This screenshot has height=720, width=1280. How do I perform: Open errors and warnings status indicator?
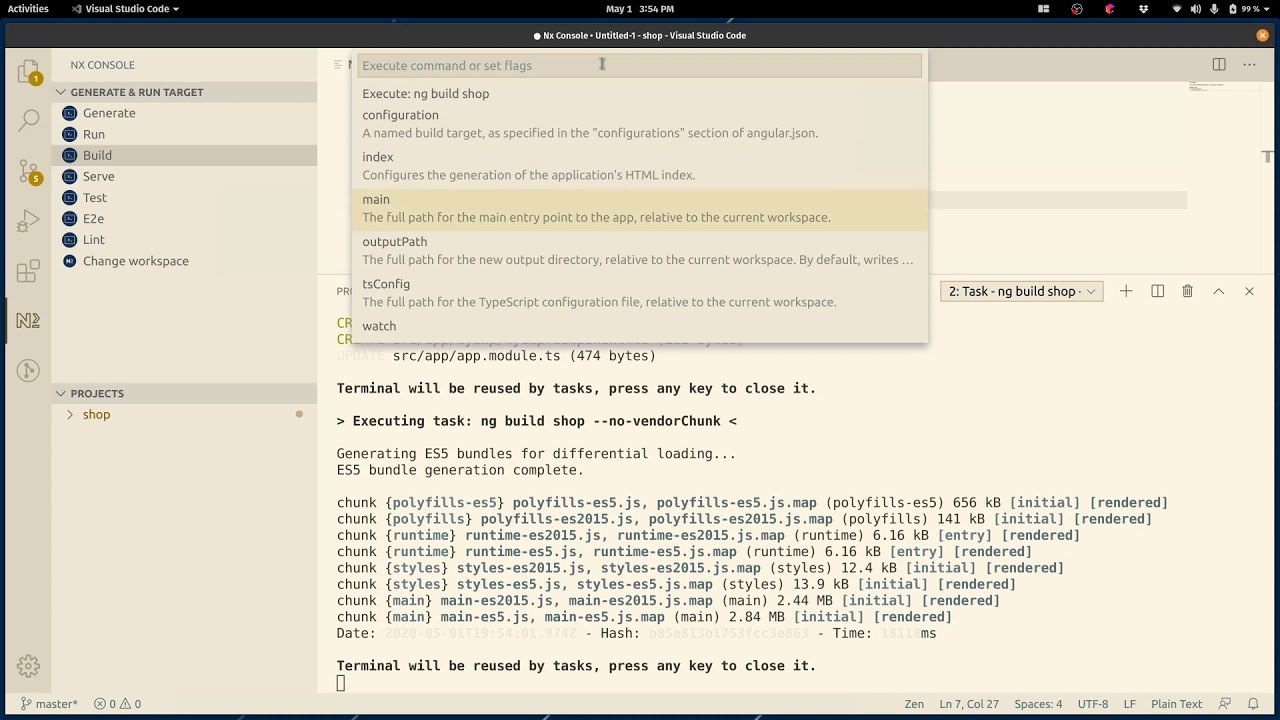(117, 704)
